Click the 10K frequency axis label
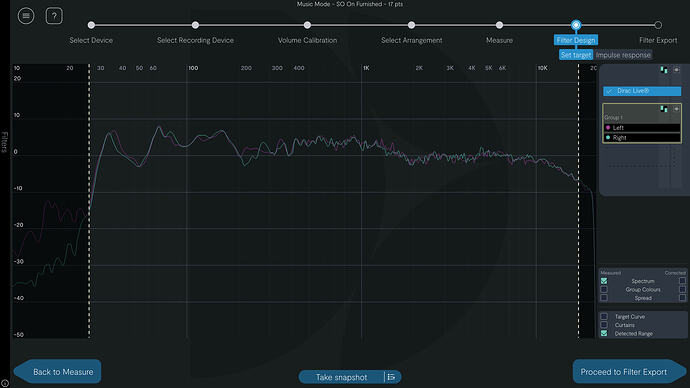Image resolution: width=690 pixels, height=388 pixels. click(543, 68)
